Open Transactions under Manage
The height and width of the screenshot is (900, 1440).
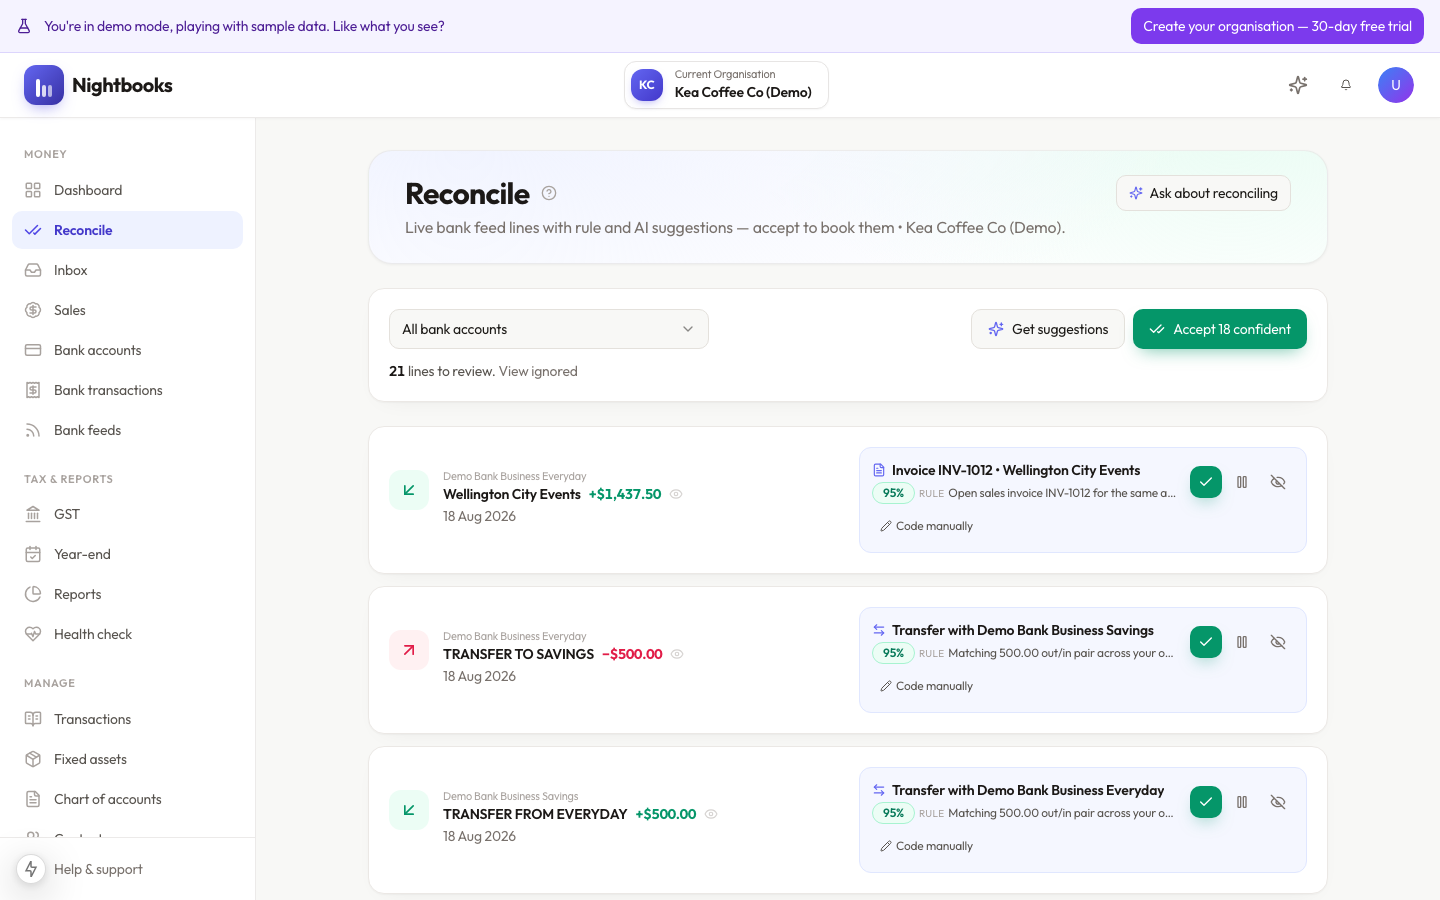pos(127,719)
